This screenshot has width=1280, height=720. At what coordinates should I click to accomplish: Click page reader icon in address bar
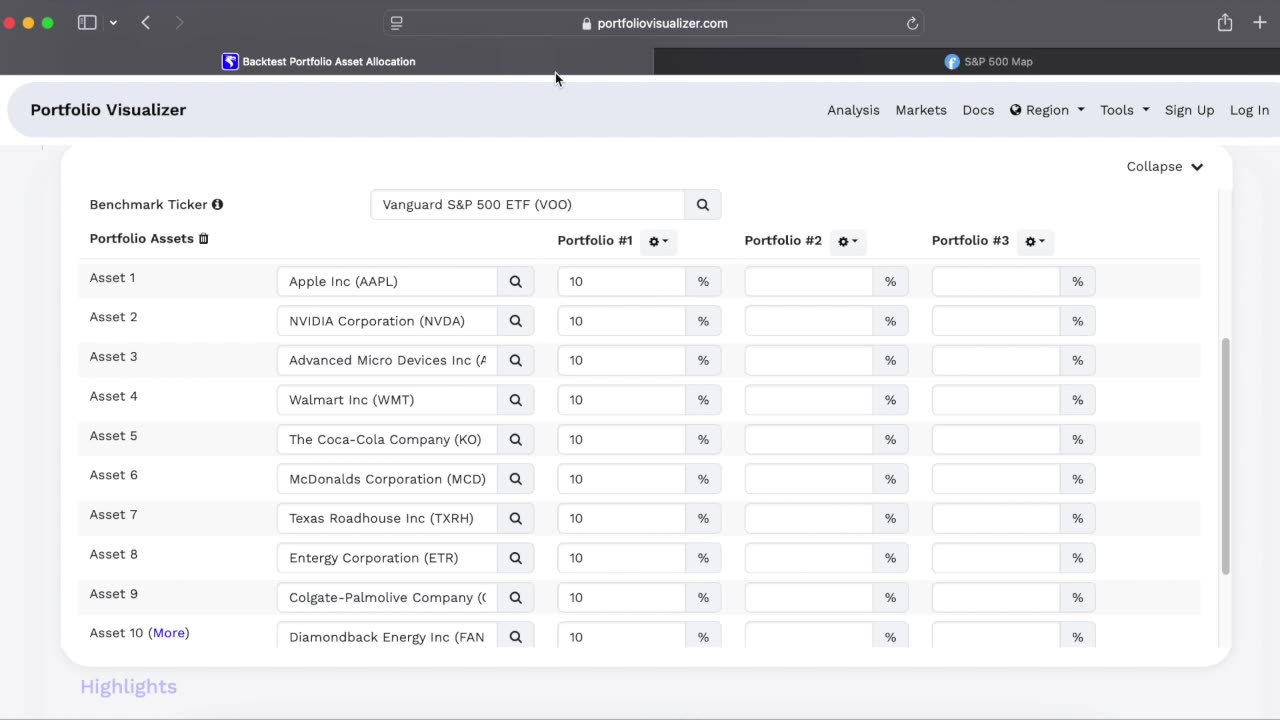click(397, 23)
